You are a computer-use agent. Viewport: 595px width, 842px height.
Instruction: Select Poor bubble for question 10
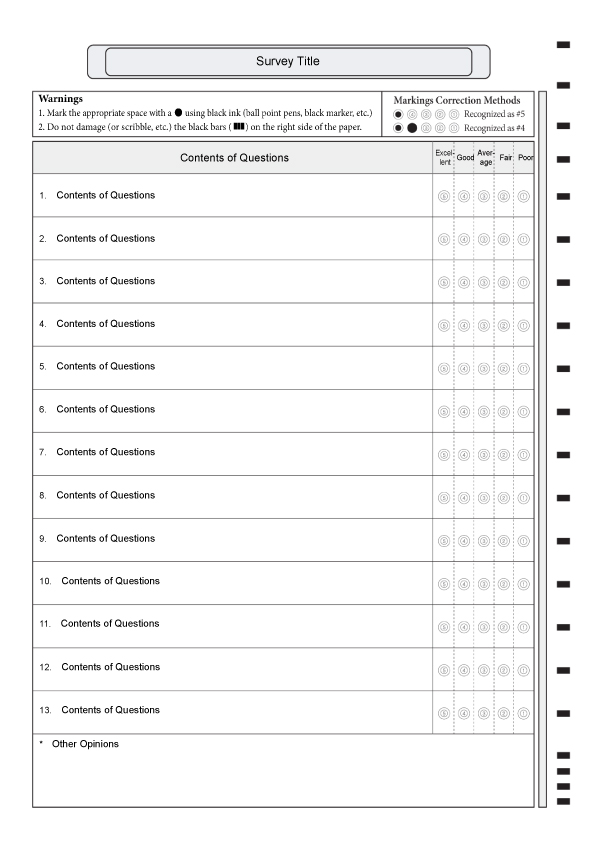(524, 584)
